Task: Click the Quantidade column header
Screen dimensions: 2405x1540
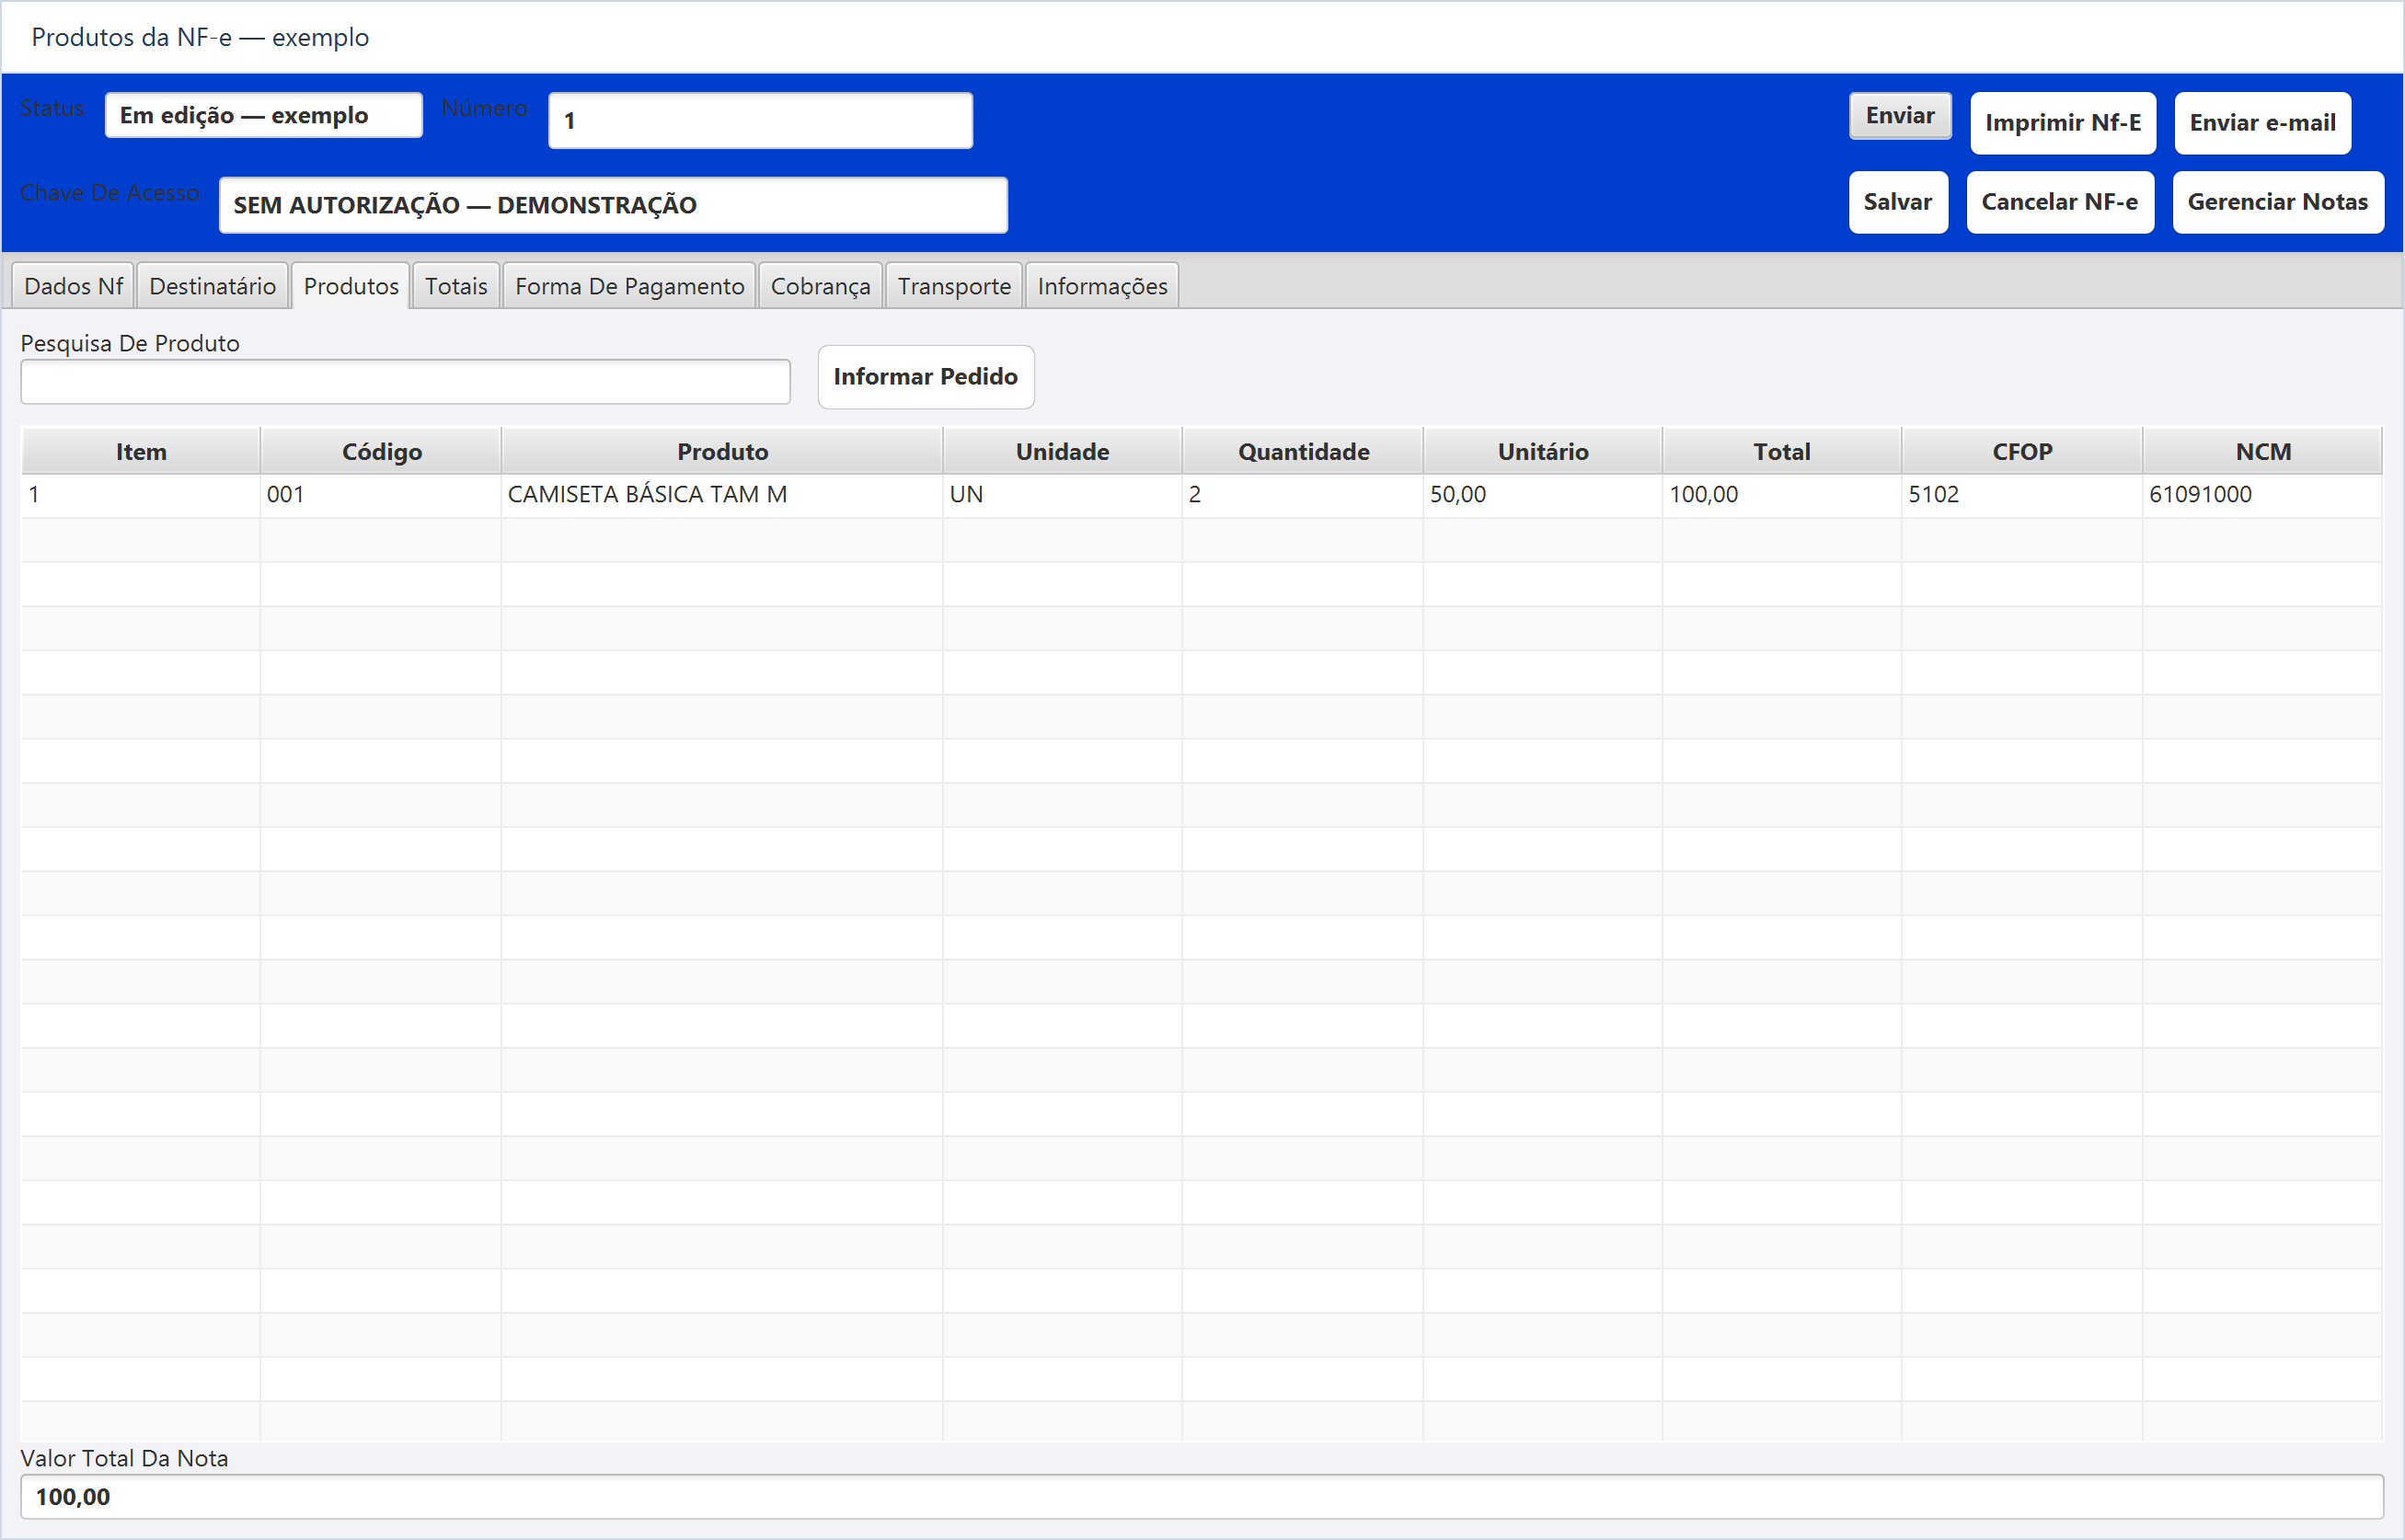Action: 1303,452
